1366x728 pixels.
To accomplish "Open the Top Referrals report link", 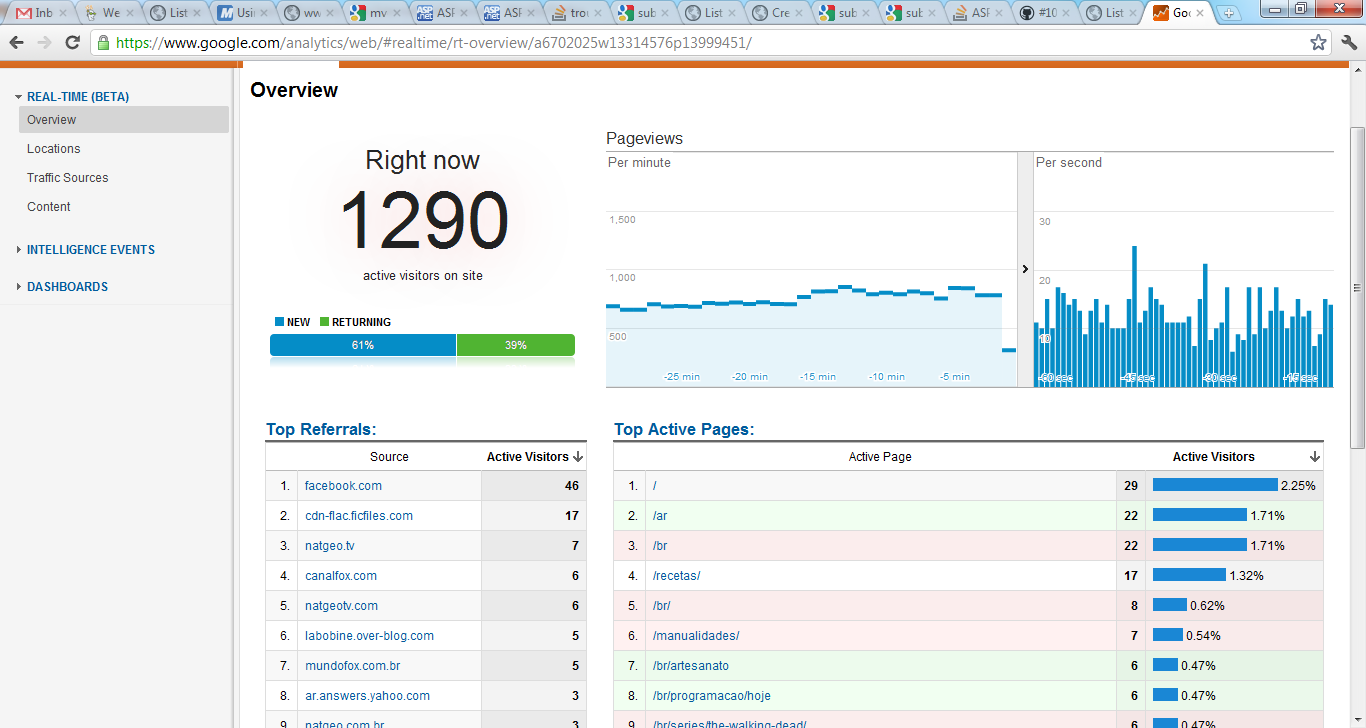I will pyautogui.click(x=321, y=430).
